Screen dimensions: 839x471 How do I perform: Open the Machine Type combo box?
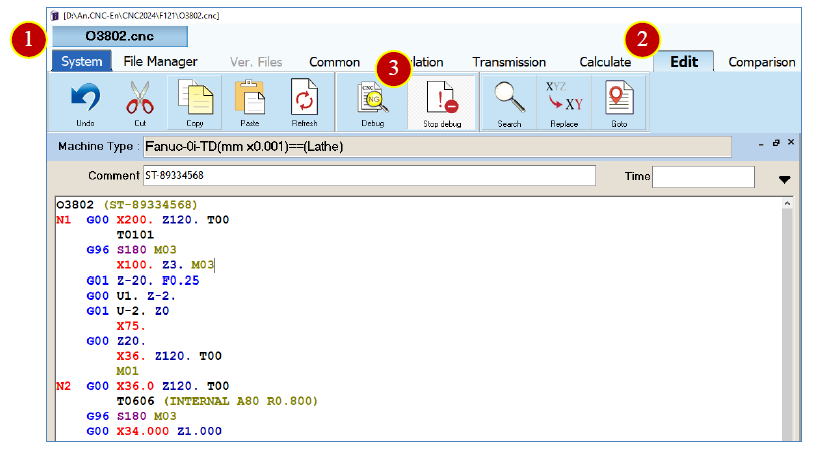tap(437, 147)
